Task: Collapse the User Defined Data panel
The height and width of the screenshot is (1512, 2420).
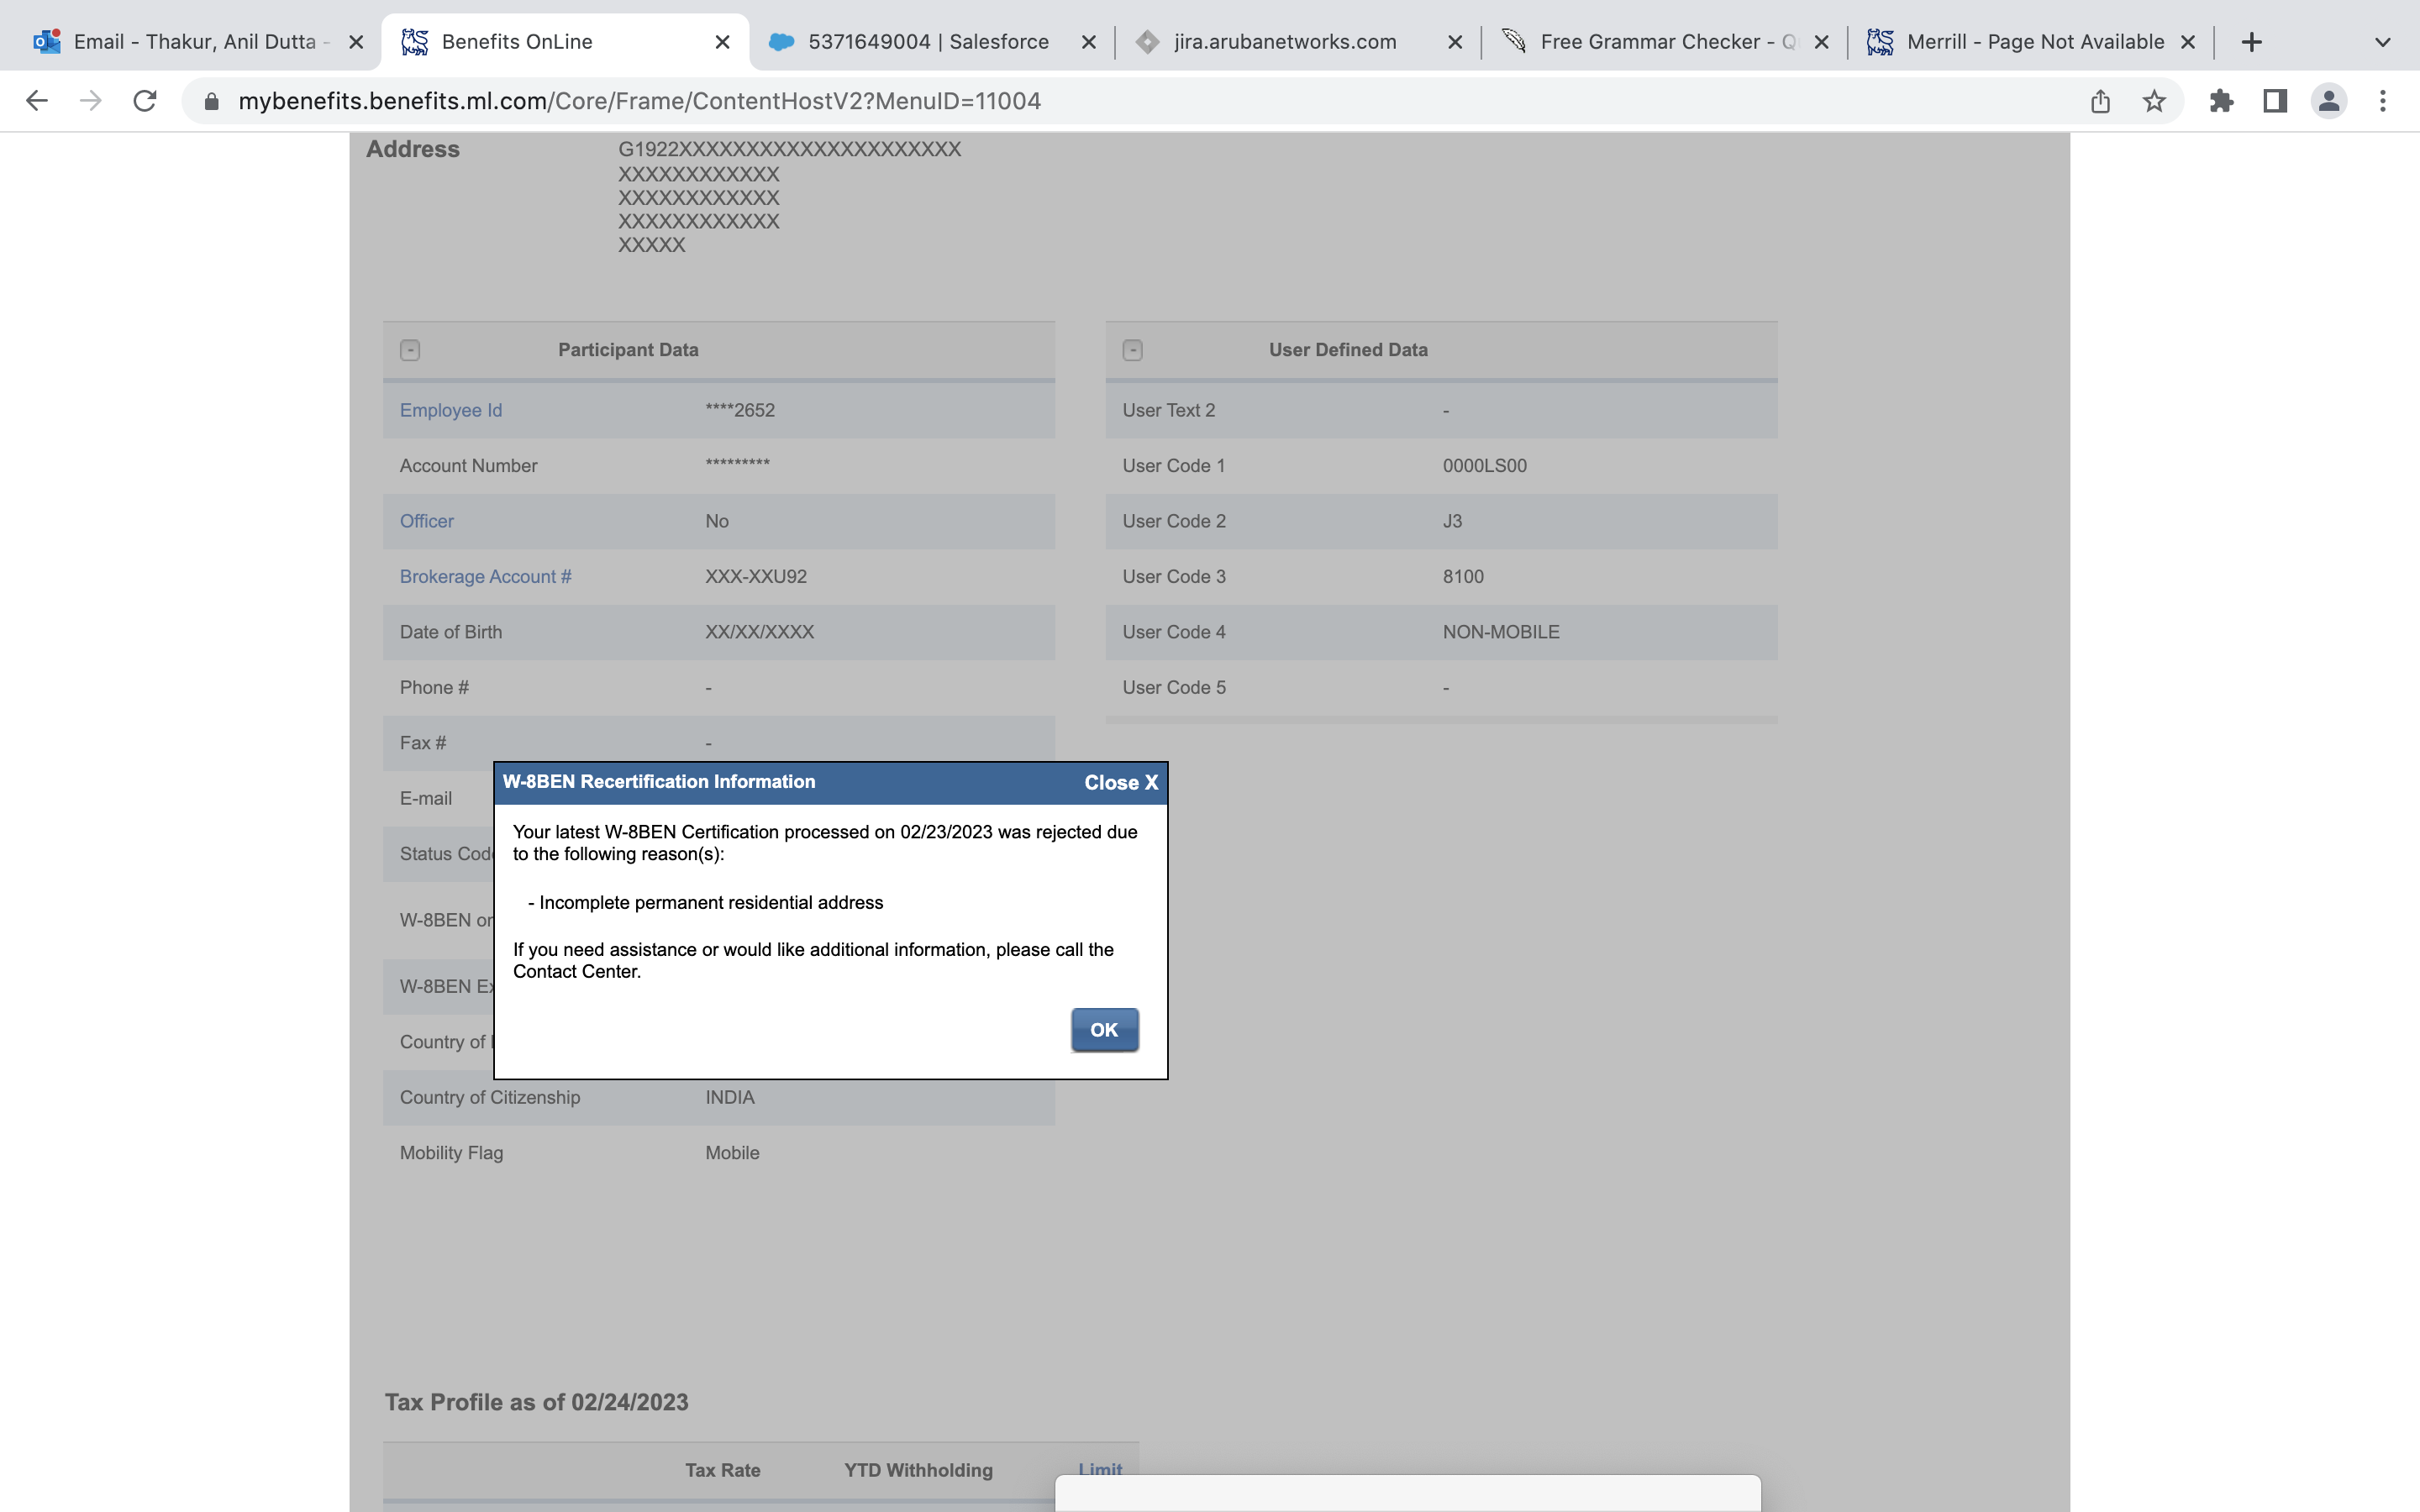Action: pyautogui.click(x=1132, y=350)
